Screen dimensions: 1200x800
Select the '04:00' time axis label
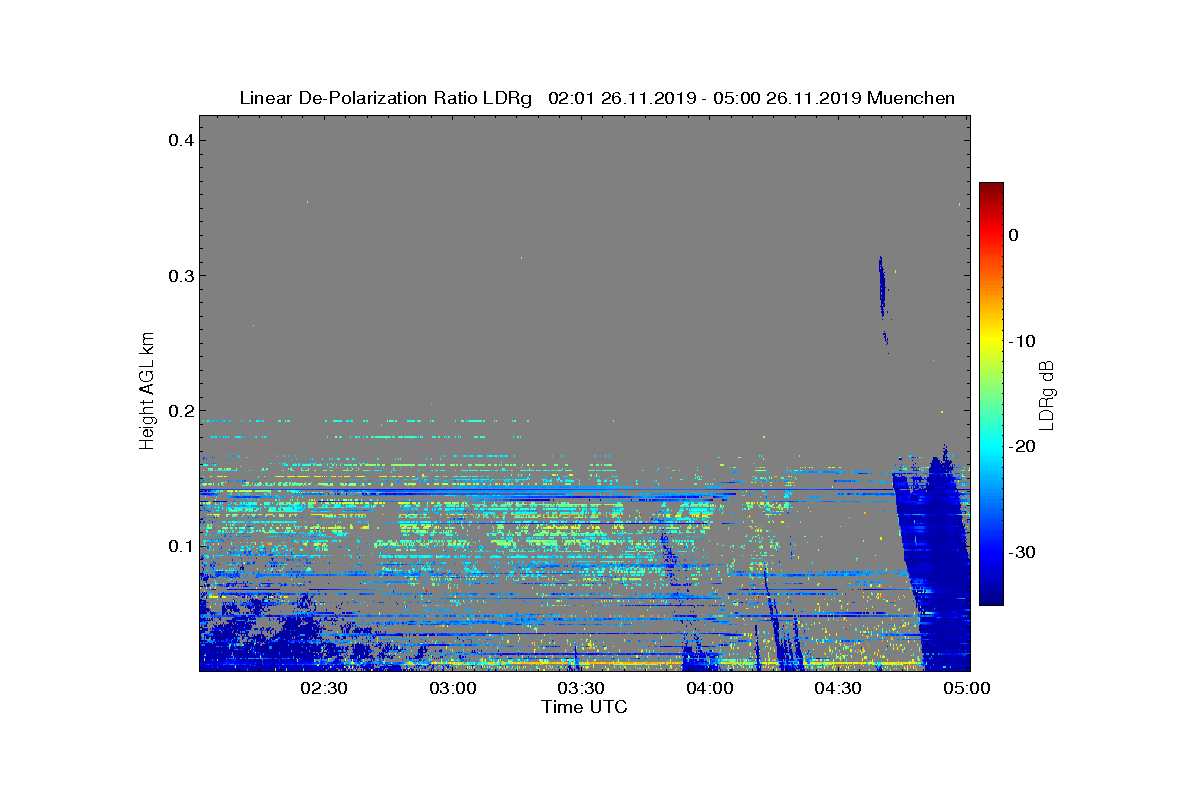click(710, 688)
